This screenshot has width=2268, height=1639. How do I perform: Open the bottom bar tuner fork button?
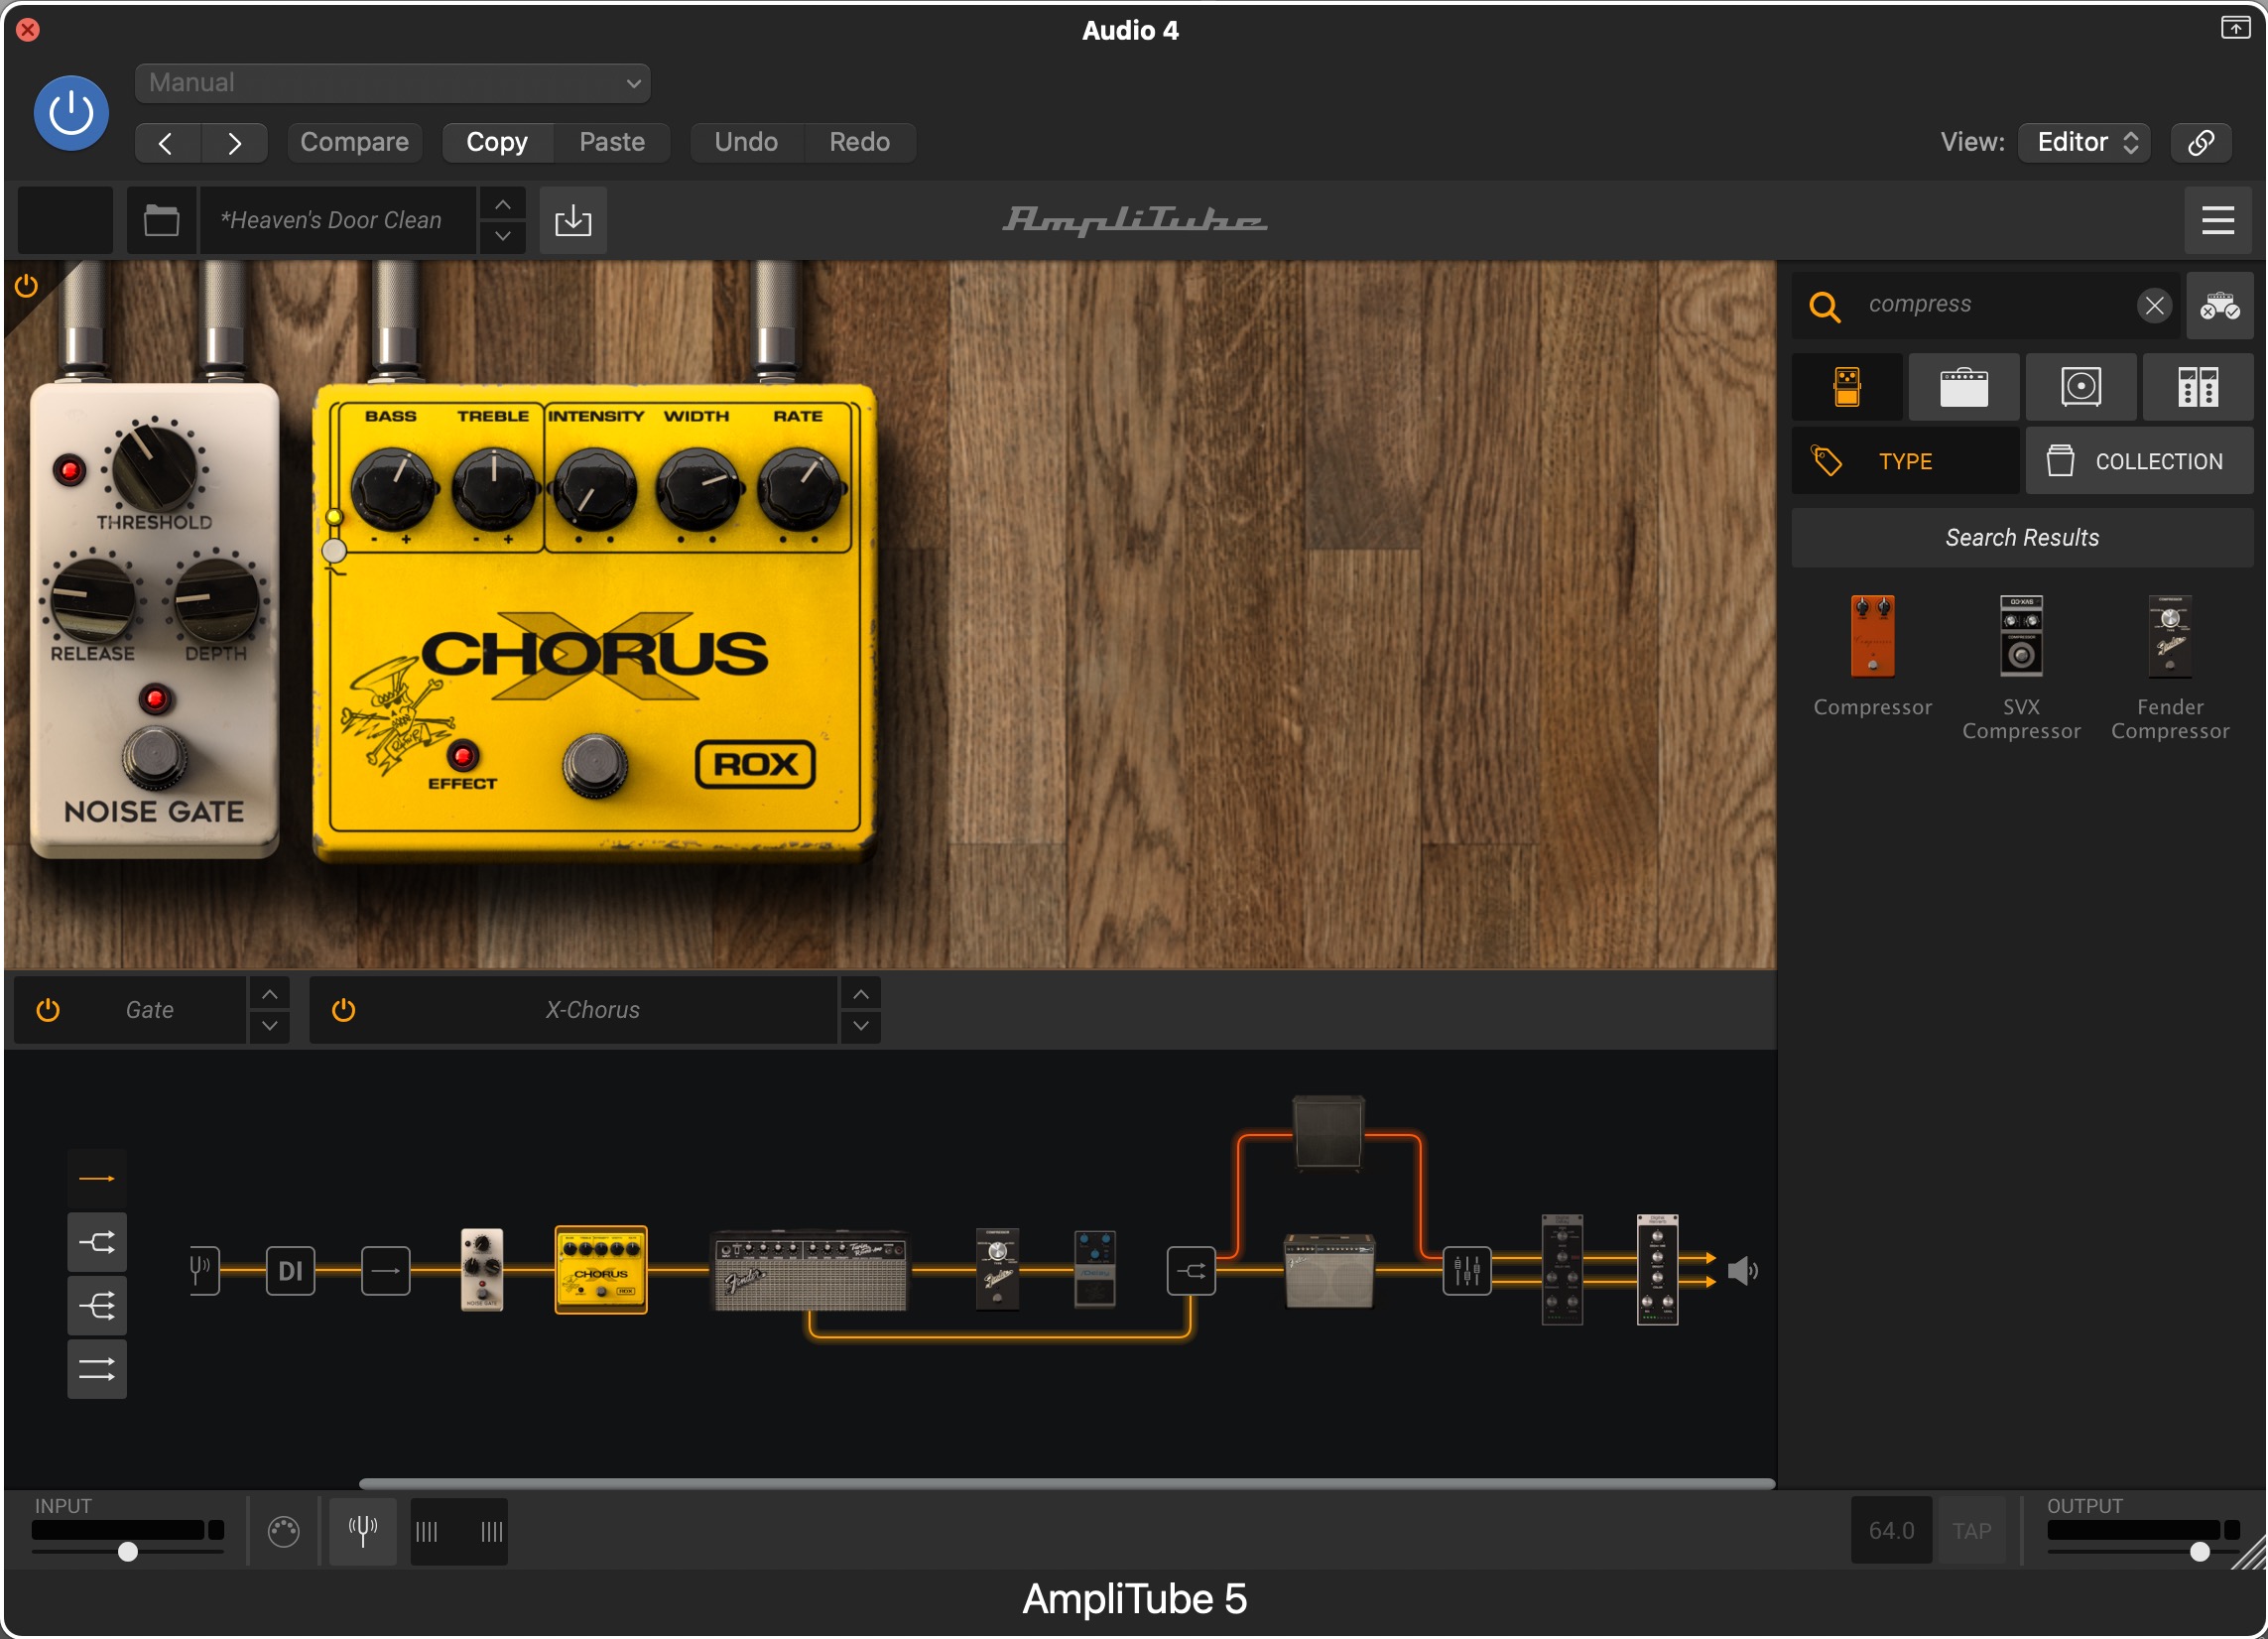pos(362,1531)
